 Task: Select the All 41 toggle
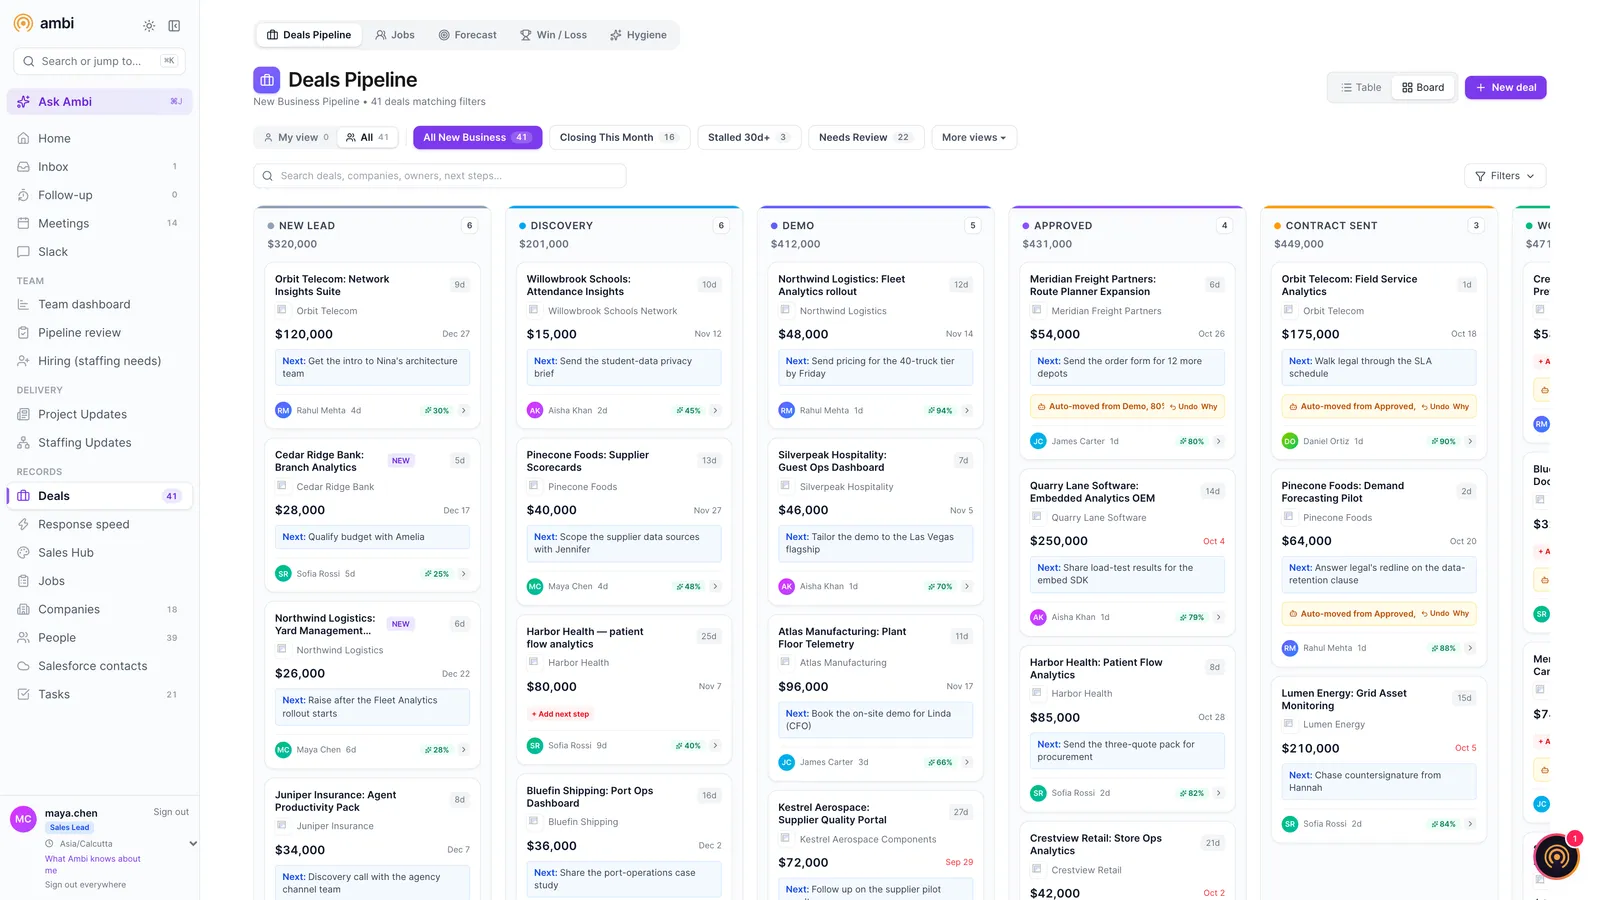367,138
